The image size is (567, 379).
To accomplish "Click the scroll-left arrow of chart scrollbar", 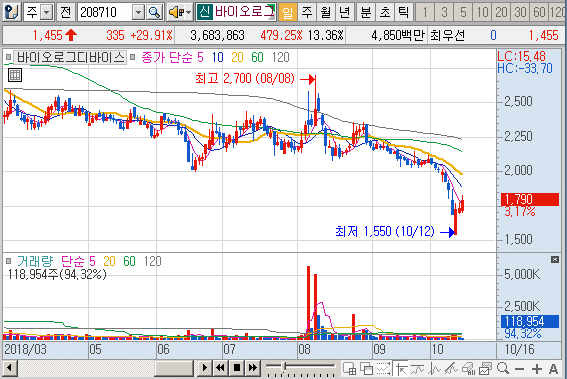I will tap(9, 369).
